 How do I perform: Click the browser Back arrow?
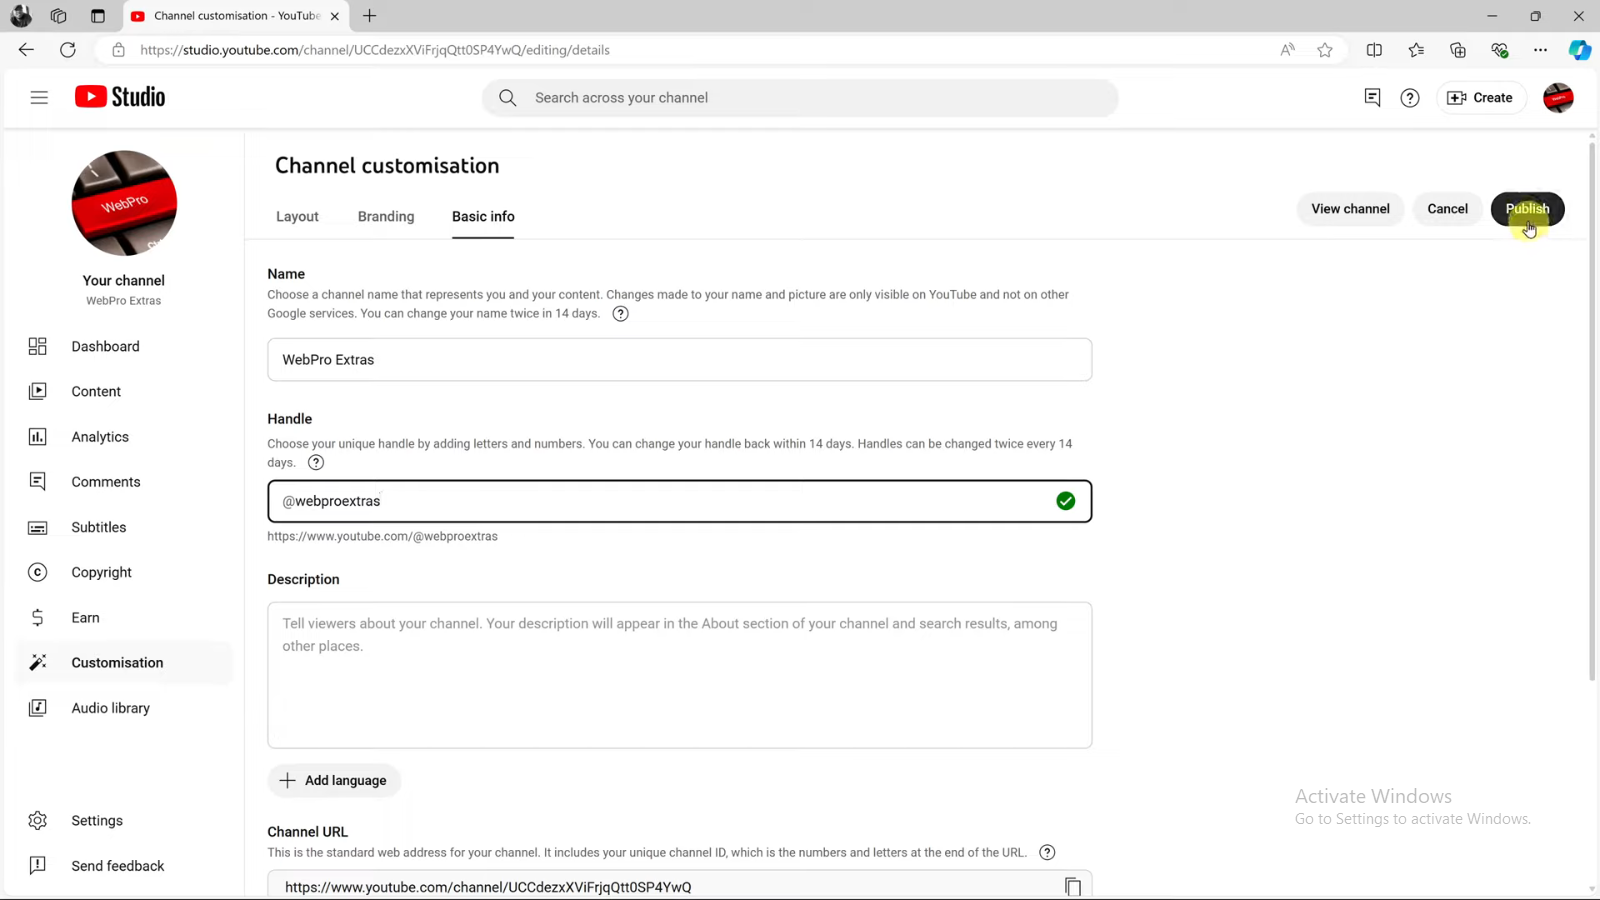26,50
